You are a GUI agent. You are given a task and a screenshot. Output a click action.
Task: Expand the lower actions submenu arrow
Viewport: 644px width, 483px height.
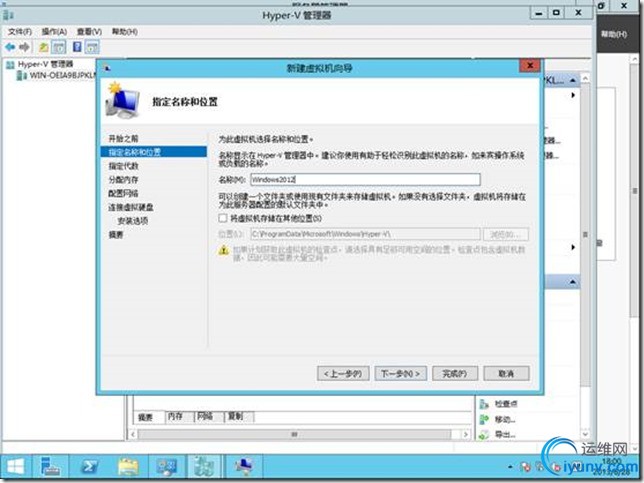click(x=573, y=247)
